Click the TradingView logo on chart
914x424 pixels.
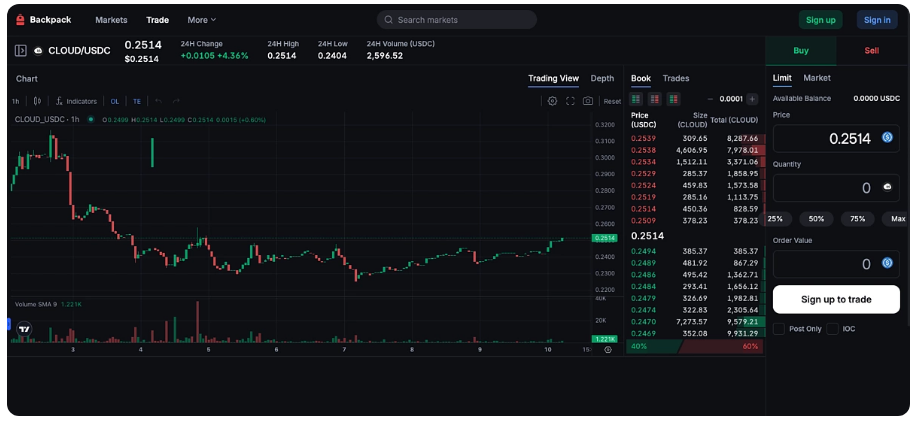pos(24,329)
